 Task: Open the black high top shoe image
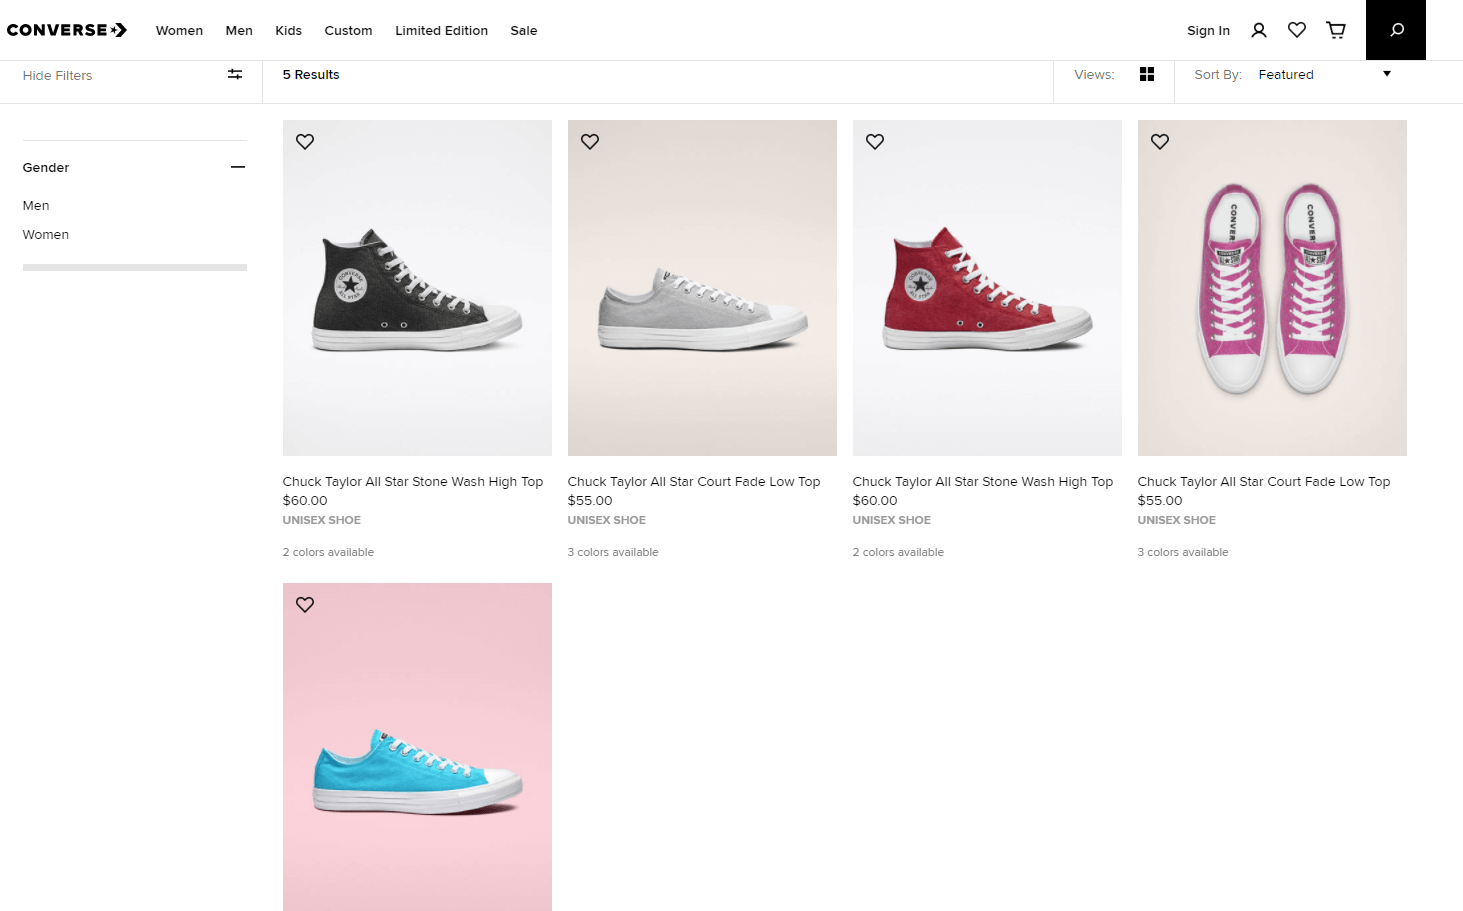click(417, 288)
